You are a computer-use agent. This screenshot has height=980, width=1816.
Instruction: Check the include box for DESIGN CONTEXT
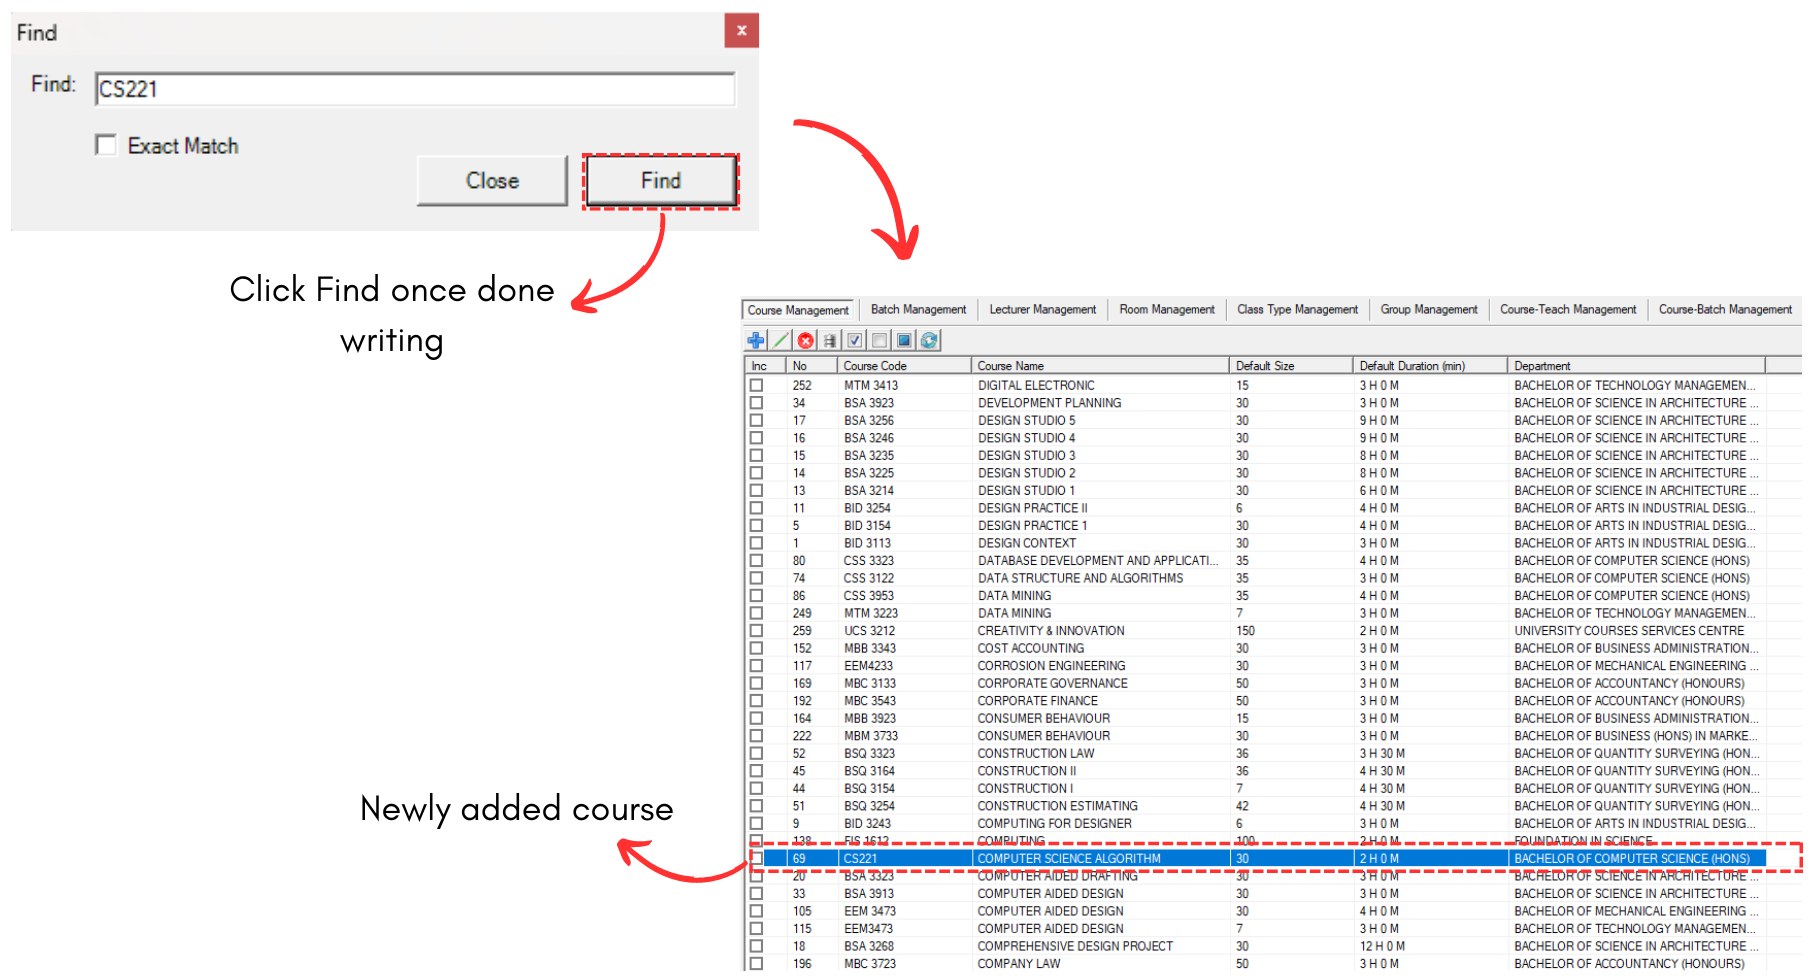(x=757, y=543)
